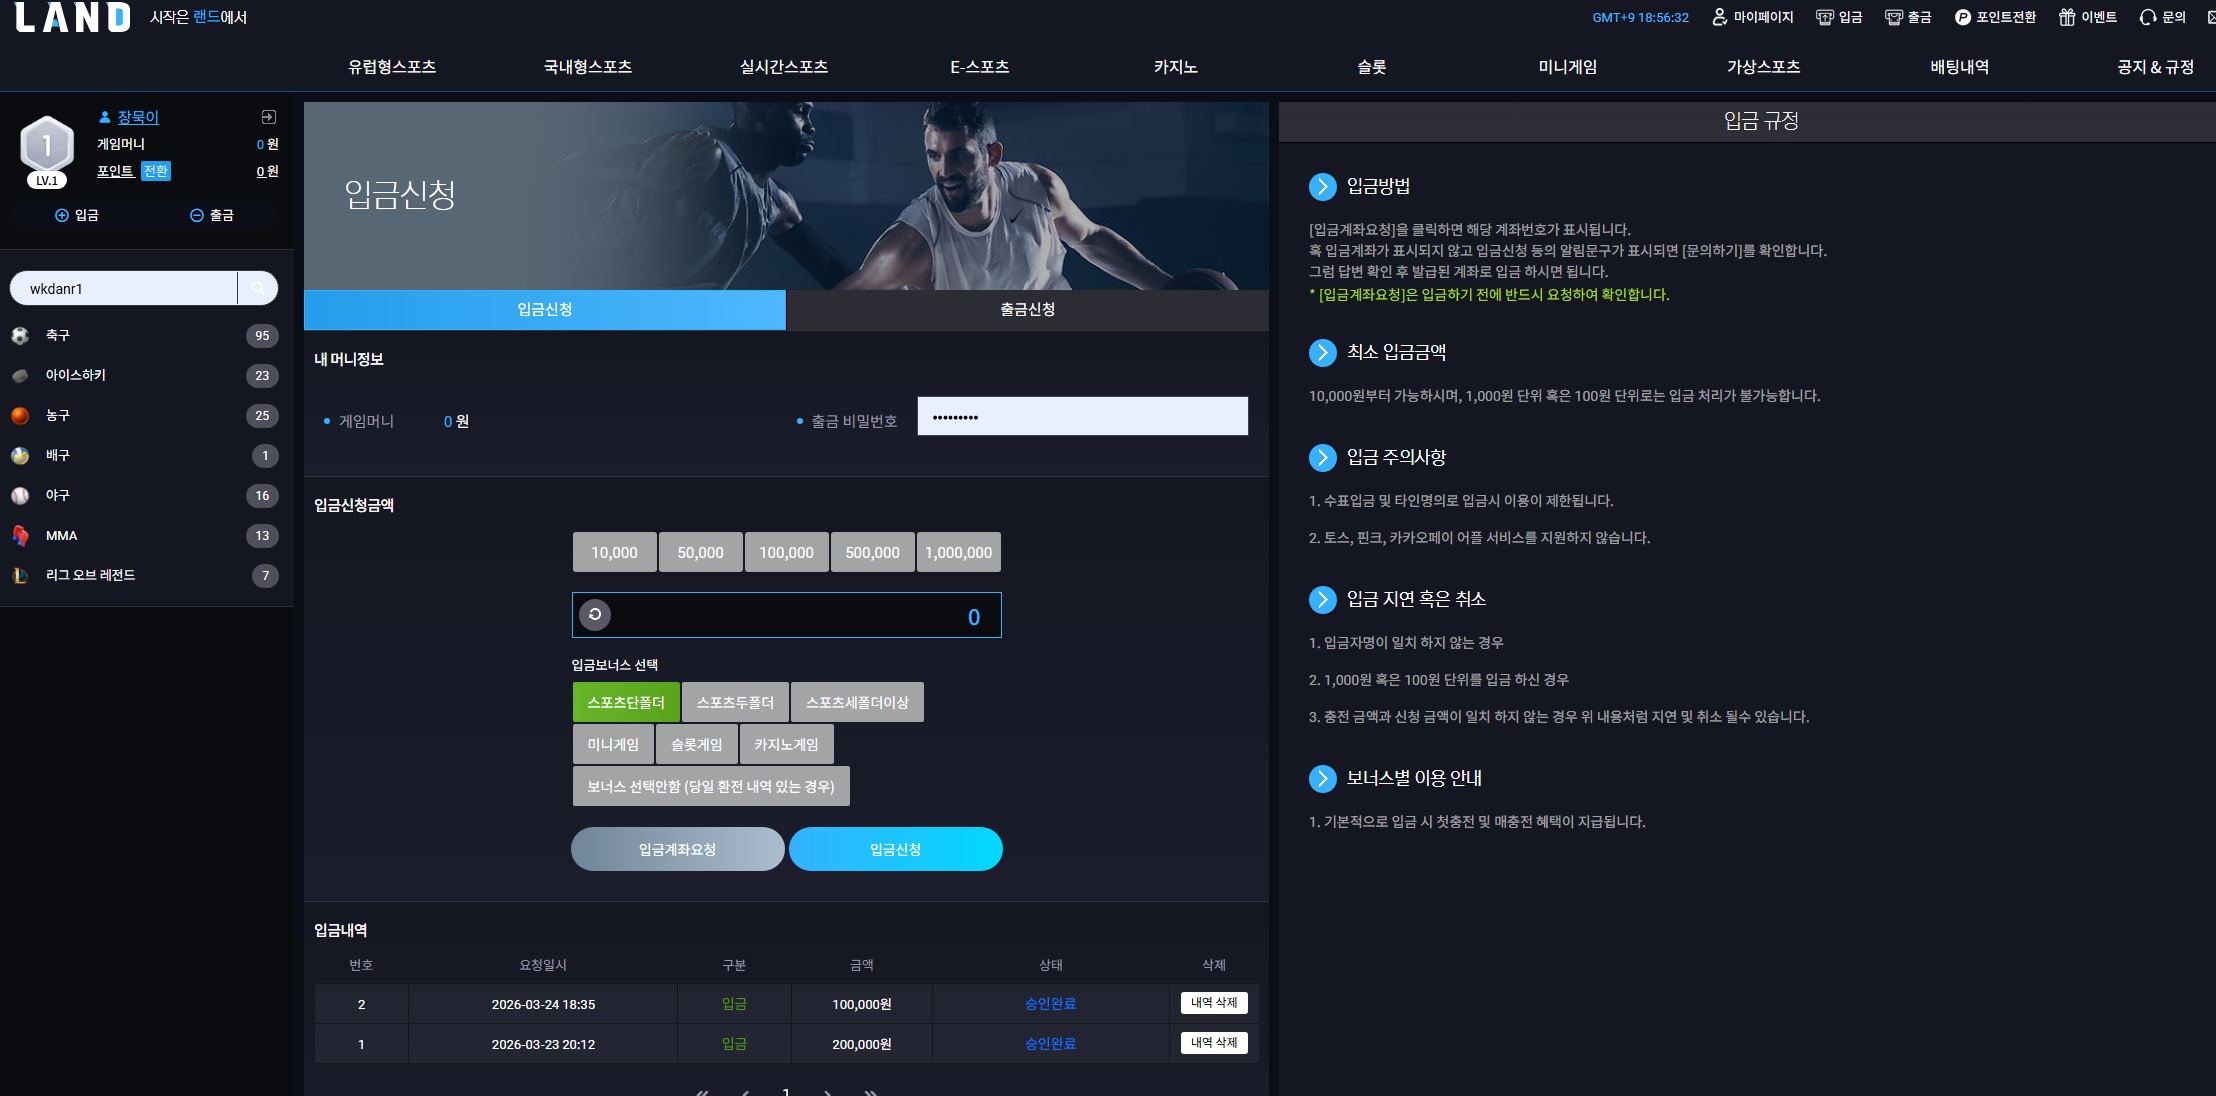Open 포인트전환 in top bar
The image size is (2216, 1096).
point(1995,17)
